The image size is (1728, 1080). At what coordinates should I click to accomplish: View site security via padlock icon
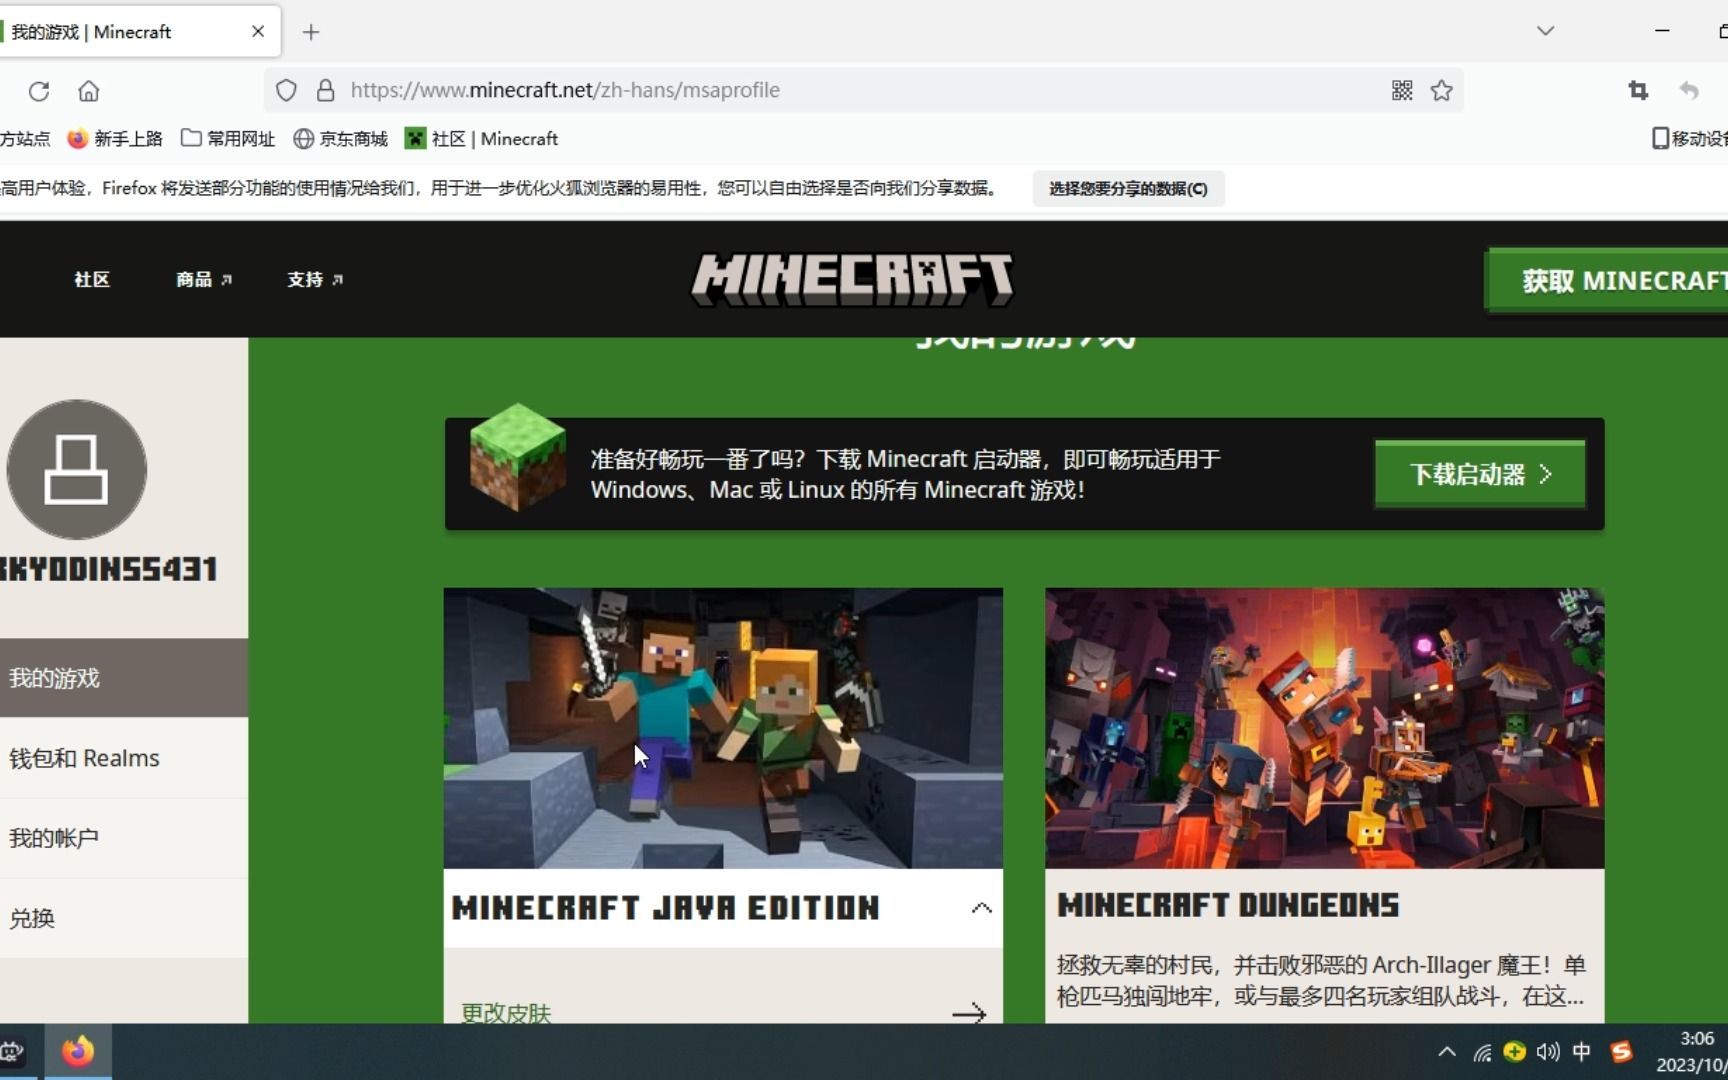tap(325, 90)
